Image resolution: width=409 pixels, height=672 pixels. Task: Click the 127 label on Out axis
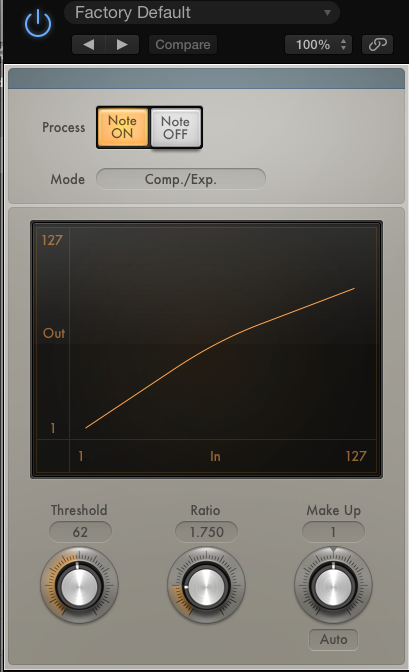pyautogui.click(x=52, y=240)
